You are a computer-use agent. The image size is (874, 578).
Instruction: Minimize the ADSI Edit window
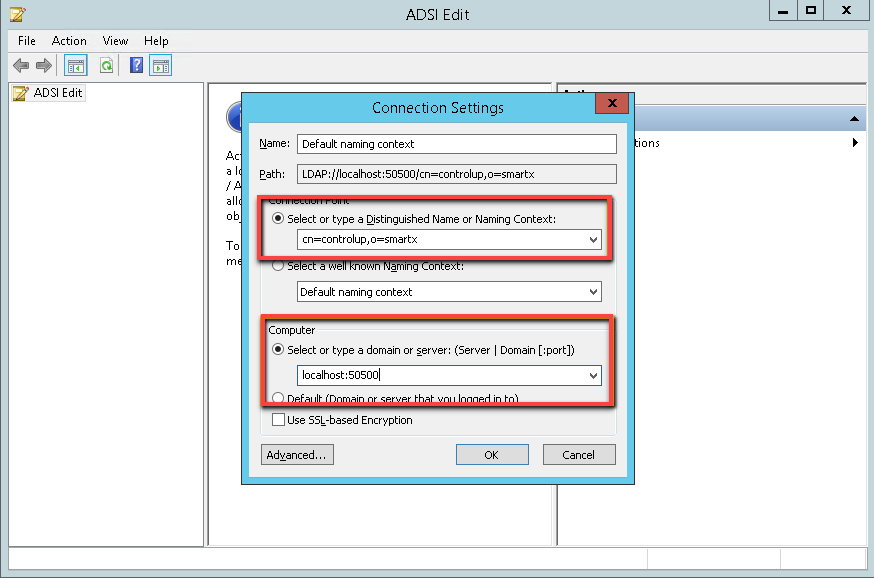pos(783,11)
